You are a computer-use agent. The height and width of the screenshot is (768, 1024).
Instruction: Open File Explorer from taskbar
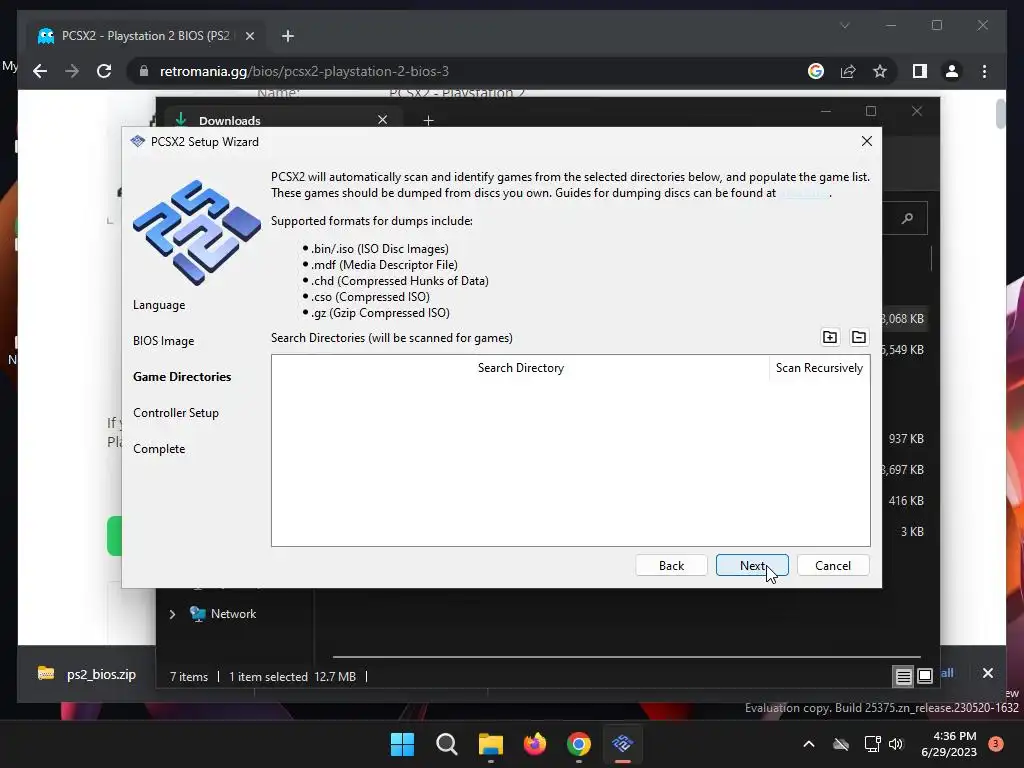pyautogui.click(x=490, y=744)
